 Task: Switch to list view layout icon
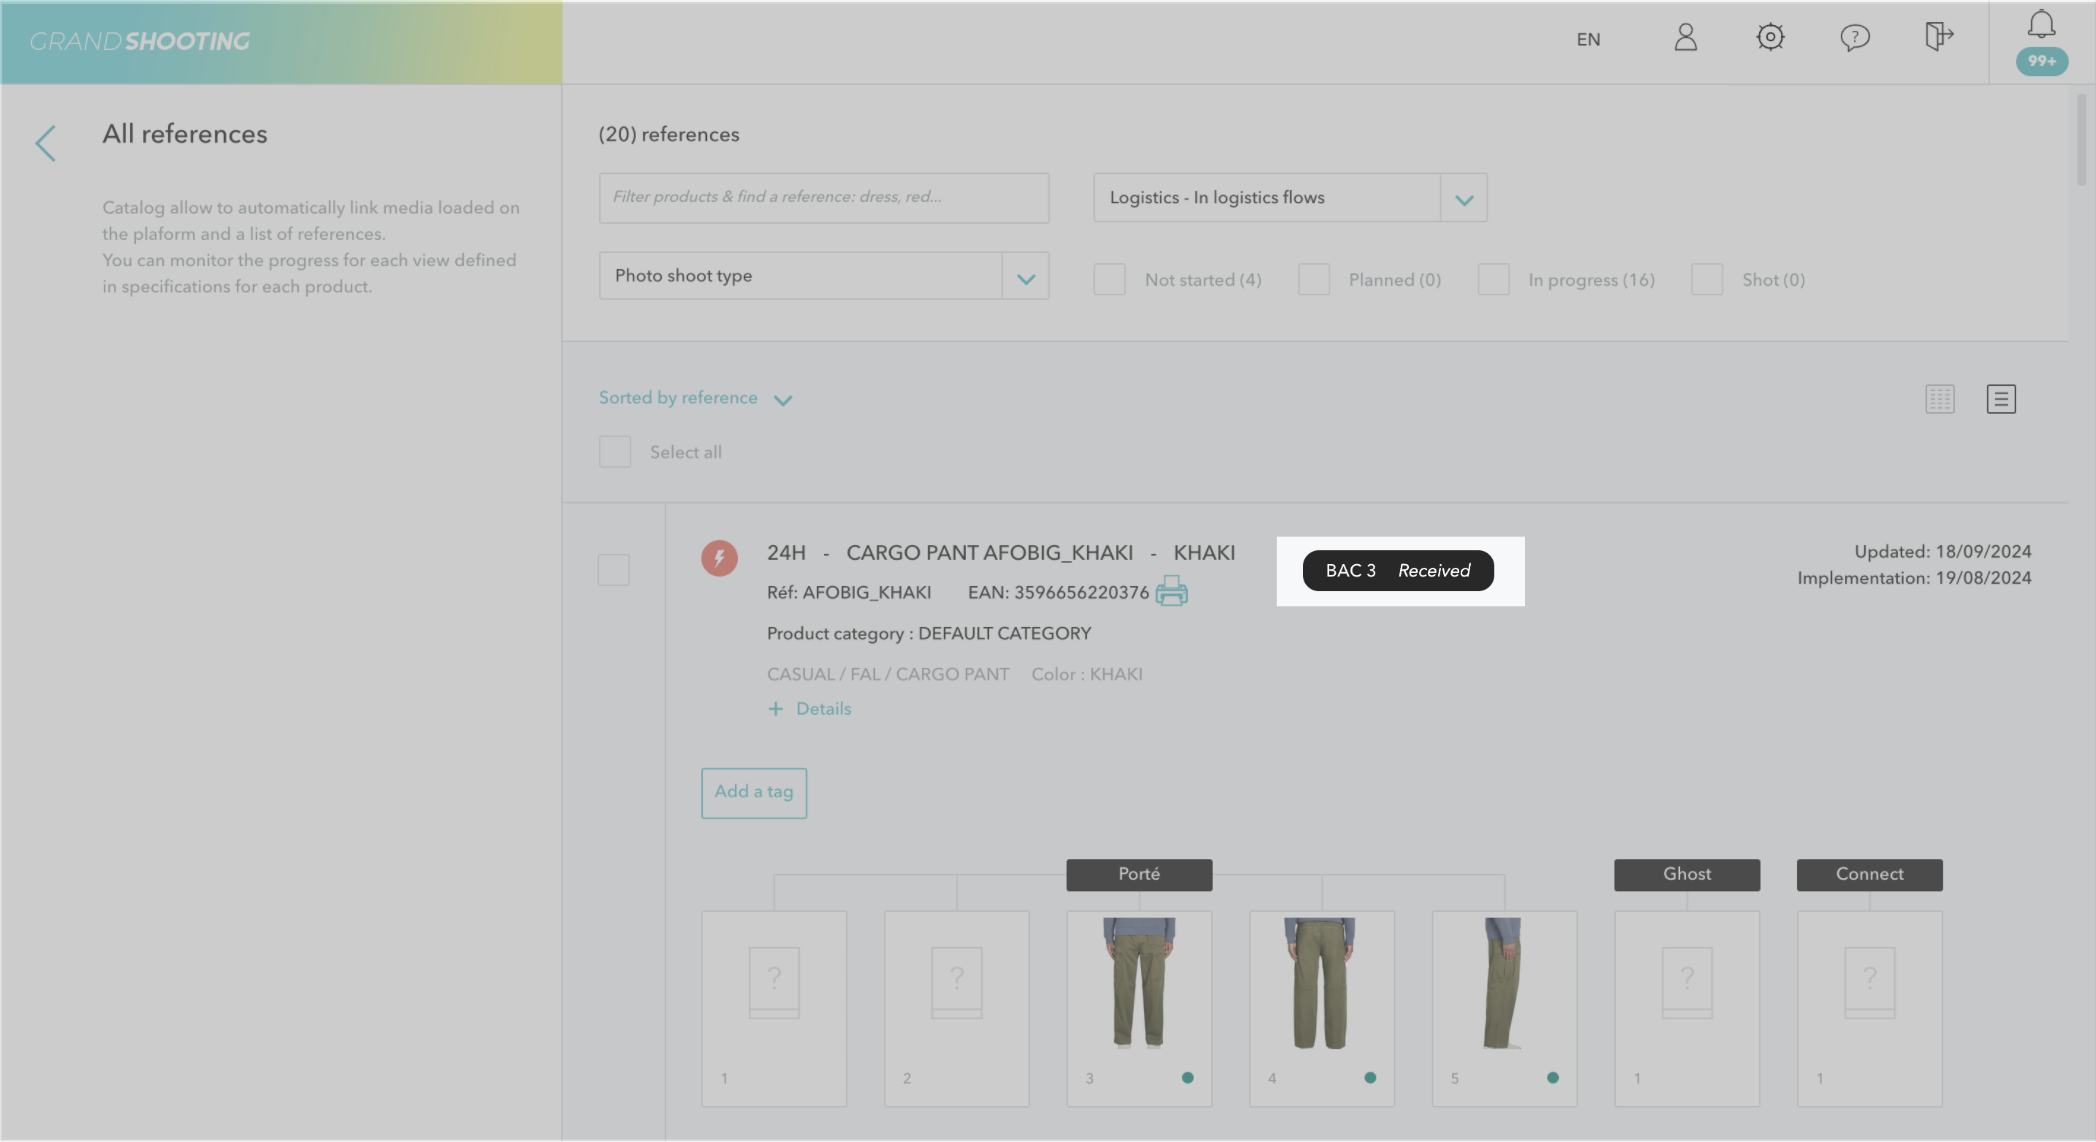(x=2000, y=399)
